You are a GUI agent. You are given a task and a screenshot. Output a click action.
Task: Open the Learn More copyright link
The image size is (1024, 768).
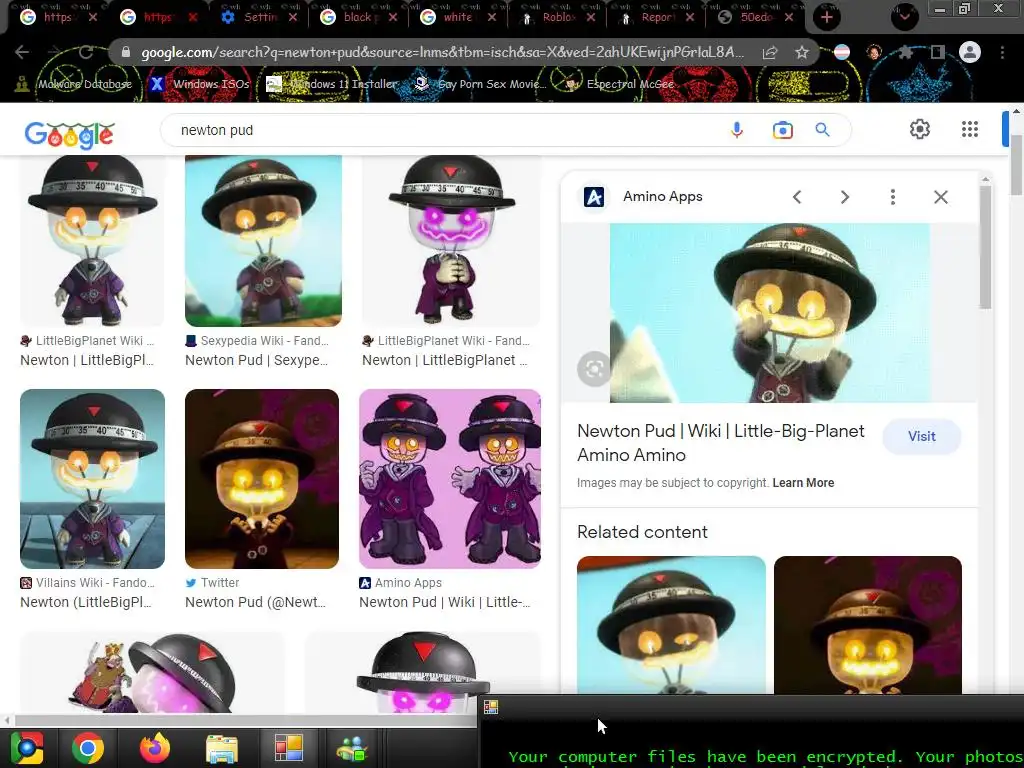pos(803,483)
